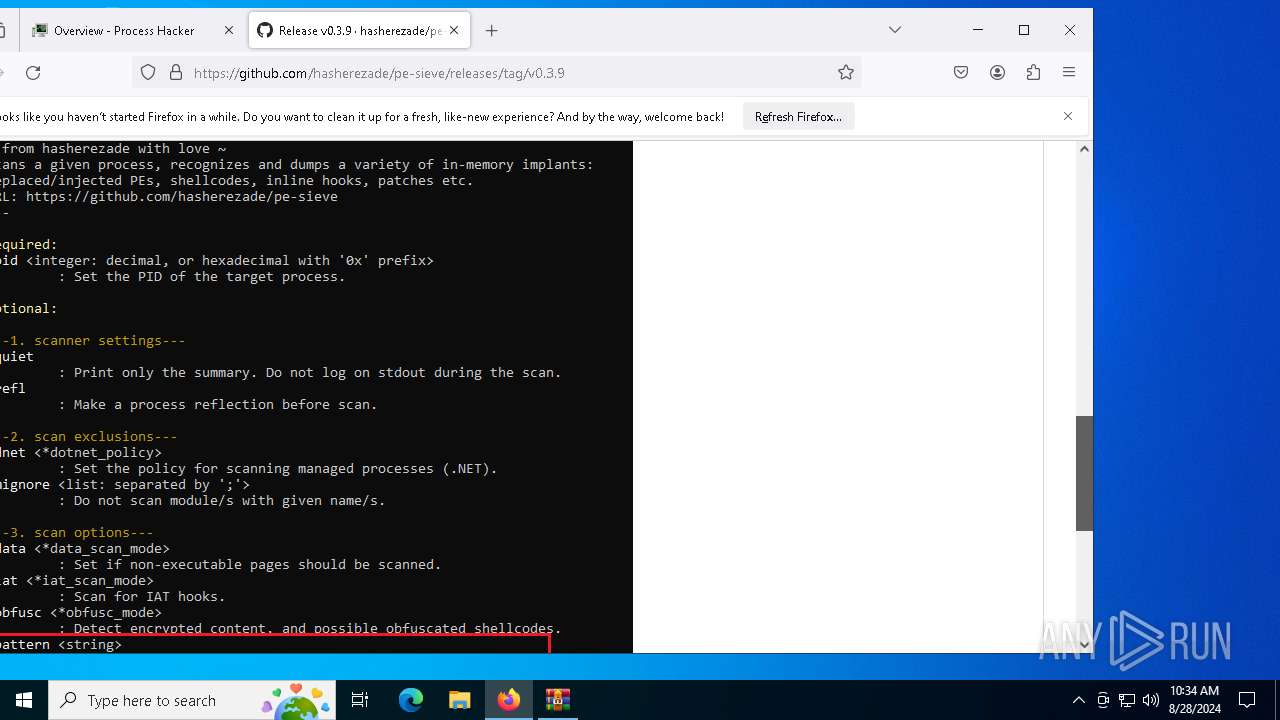The height and width of the screenshot is (720, 1280).
Task: Dismiss the Firefox refresh notification bar
Action: (x=1068, y=116)
